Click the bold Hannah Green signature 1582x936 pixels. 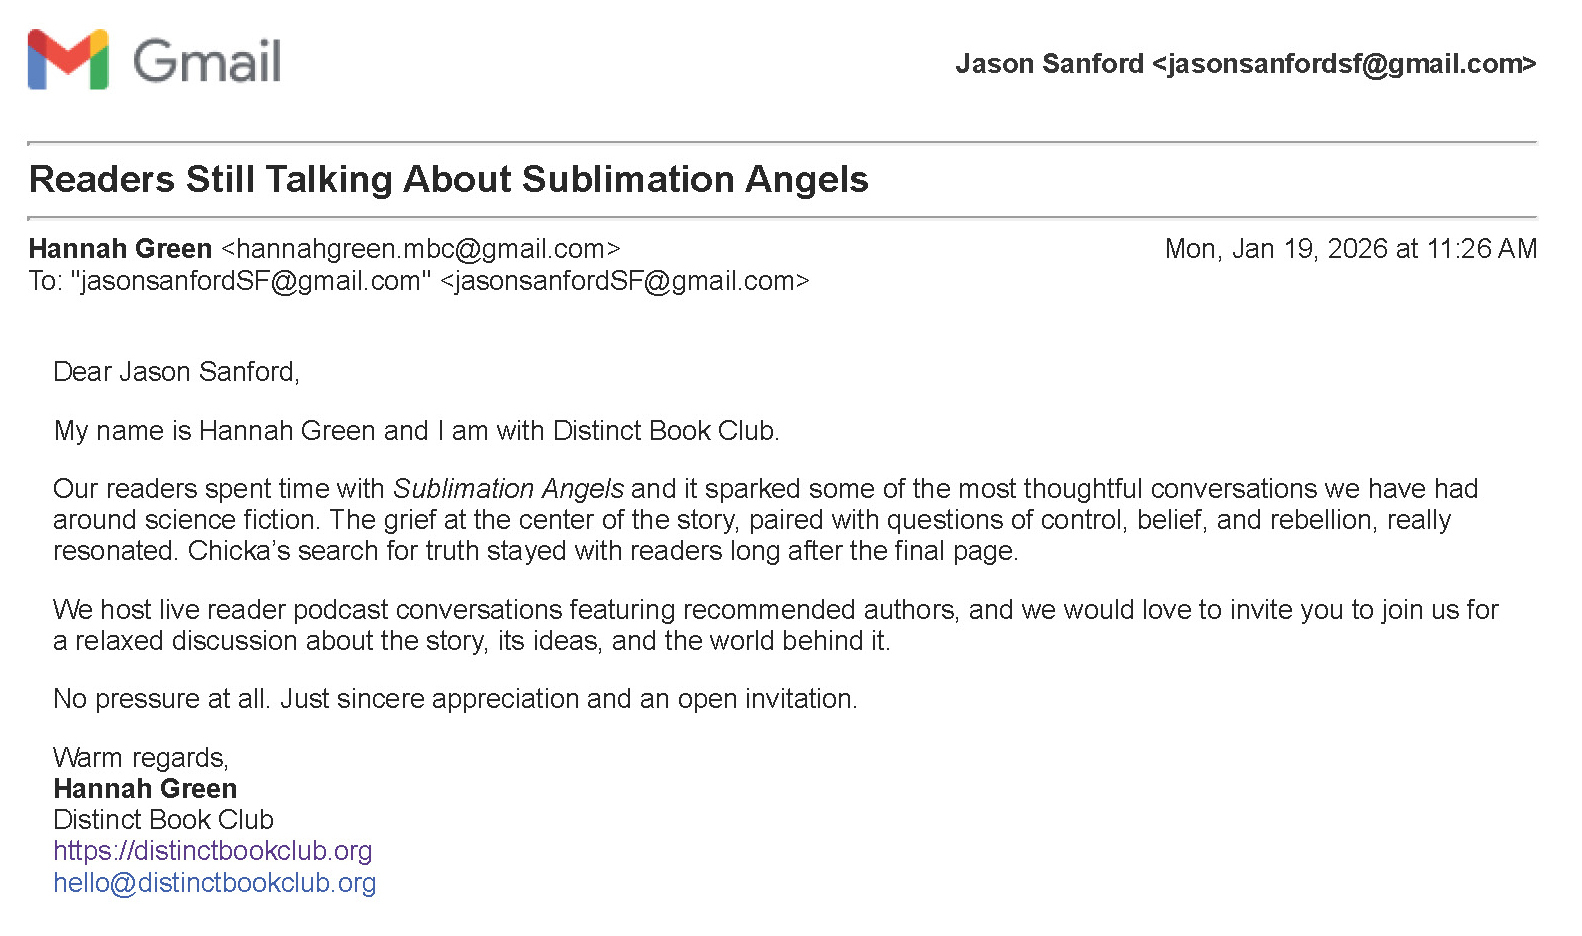coord(145,789)
